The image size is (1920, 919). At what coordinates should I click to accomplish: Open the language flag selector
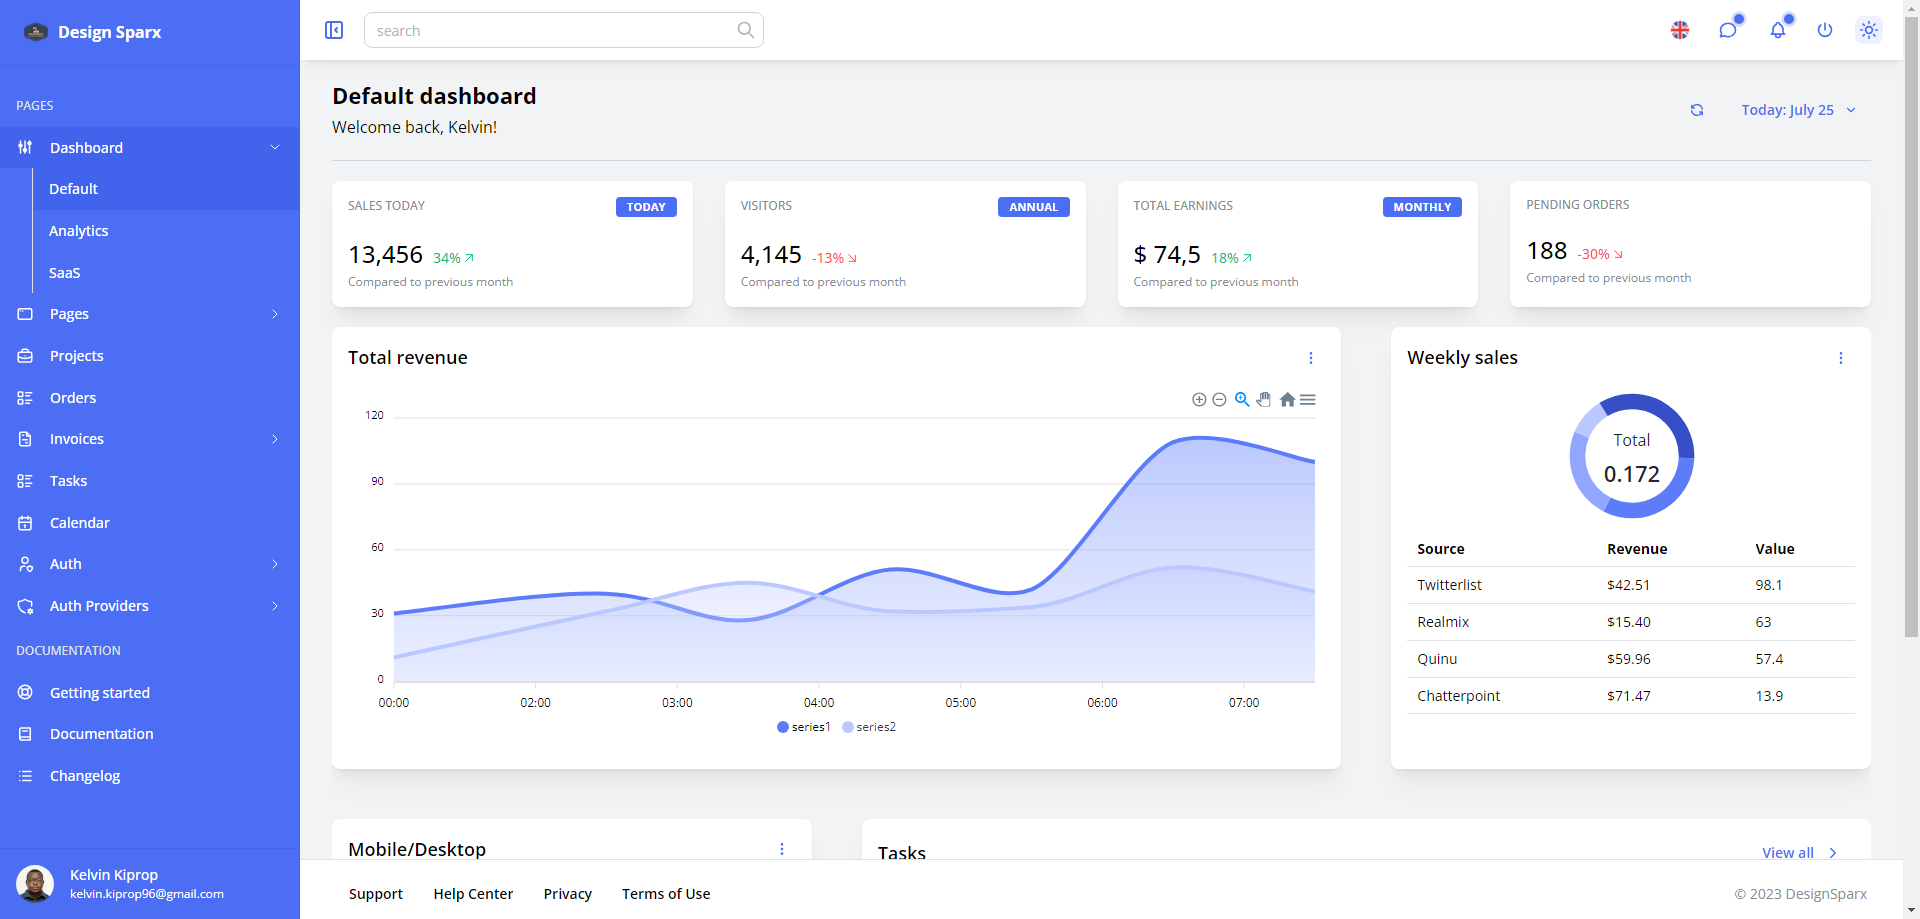1680,30
